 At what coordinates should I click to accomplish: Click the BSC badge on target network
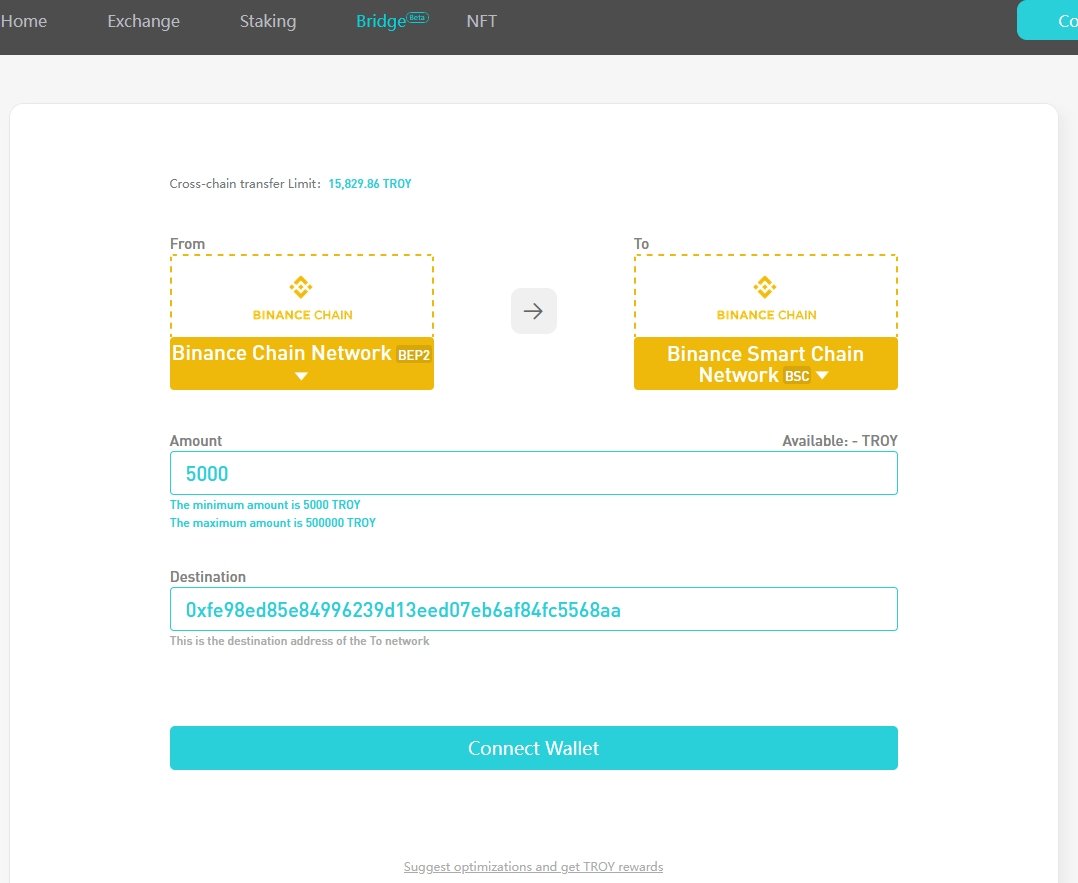[x=796, y=376]
